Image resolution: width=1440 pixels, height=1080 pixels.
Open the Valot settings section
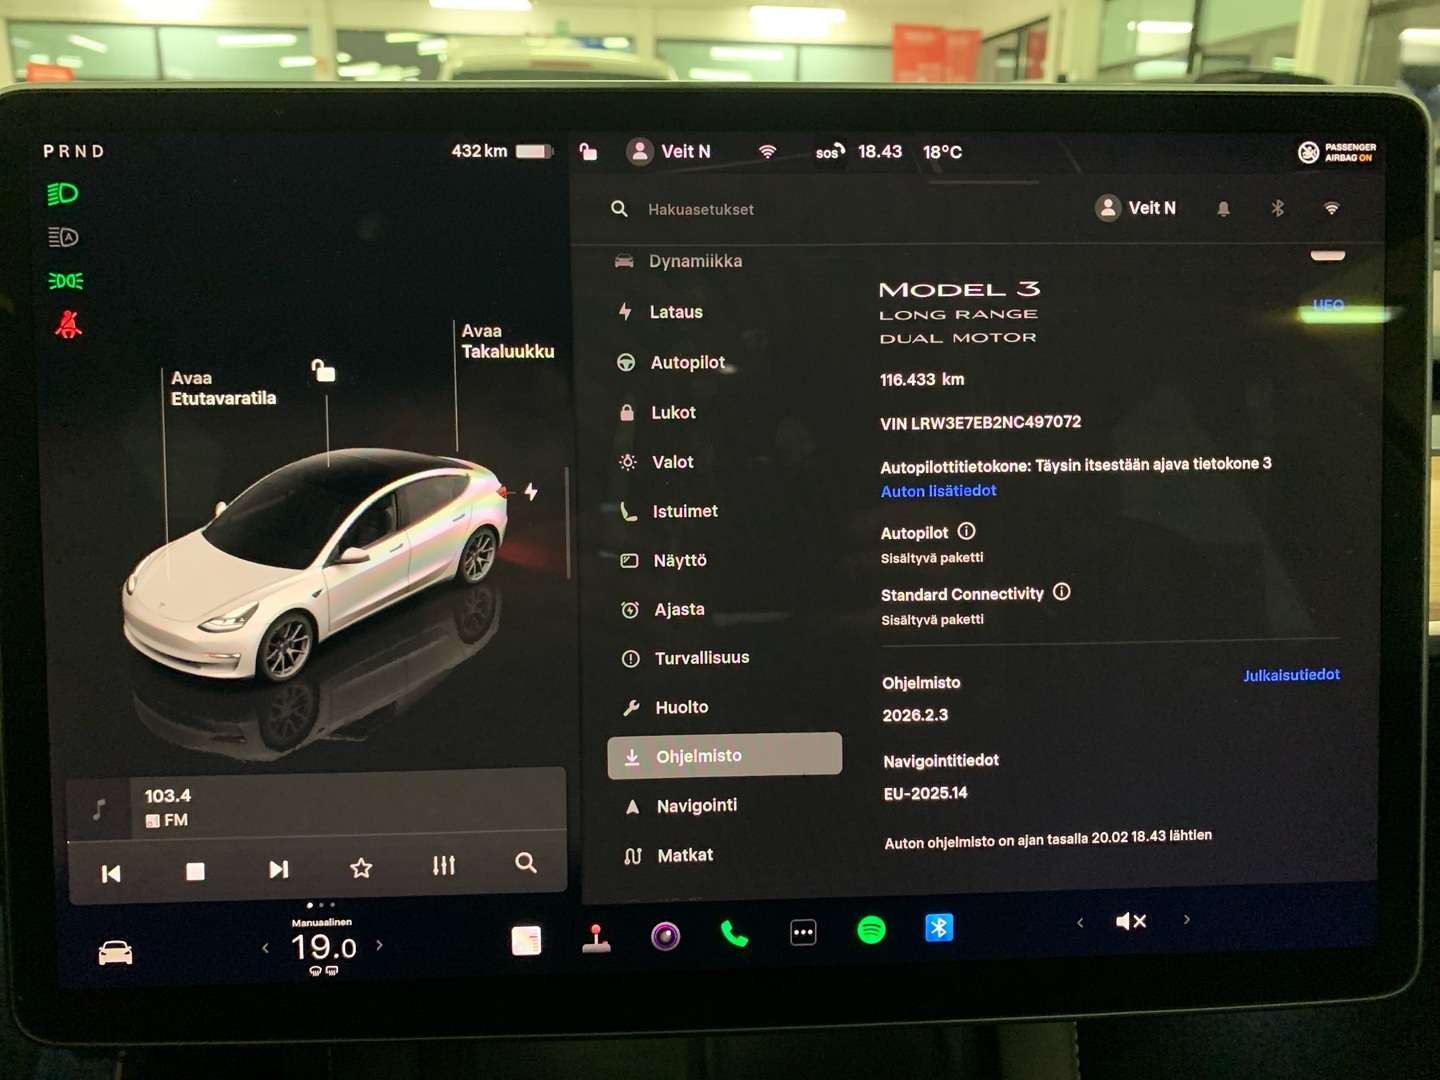click(671, 461)
